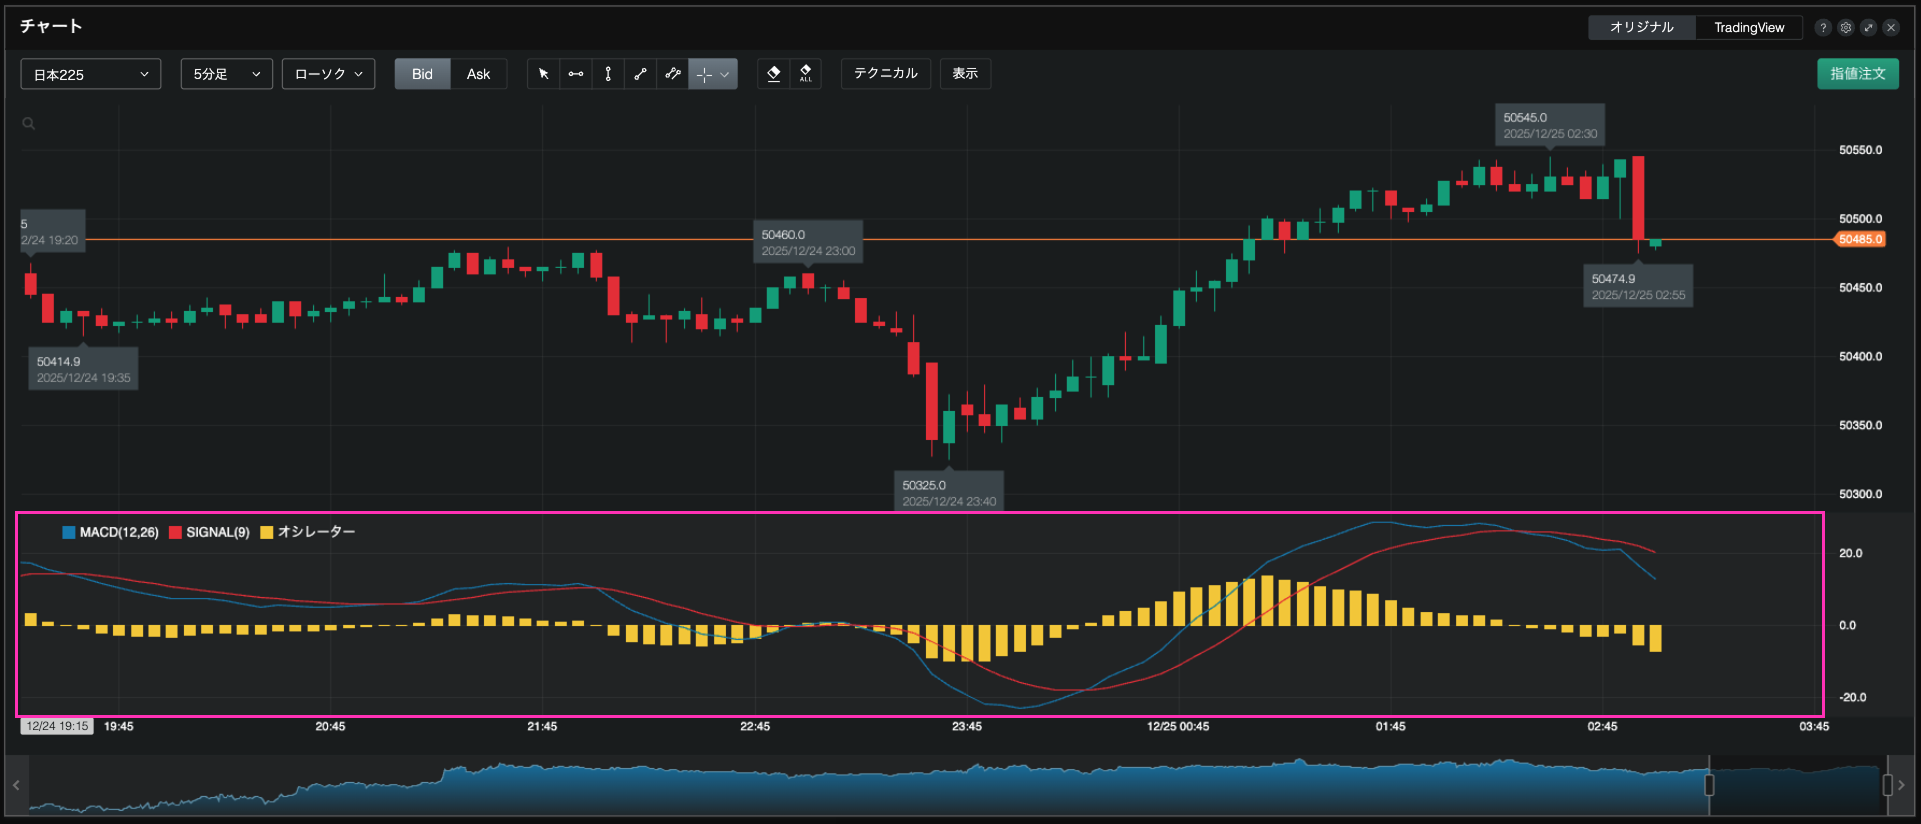Toggle the crosshair cursor tool
Screen dimensions: 1921x824
point(704,74)
